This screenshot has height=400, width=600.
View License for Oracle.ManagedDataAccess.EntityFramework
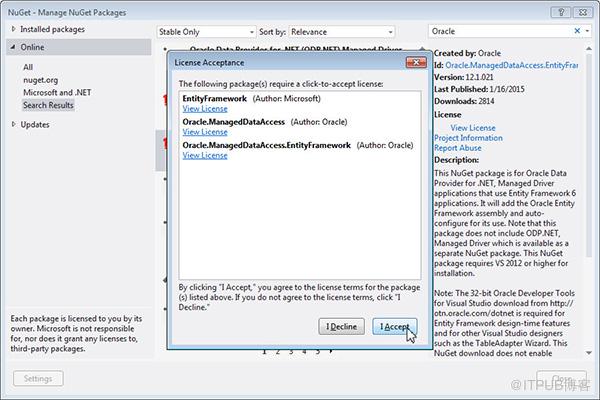(x=205, y=155)
